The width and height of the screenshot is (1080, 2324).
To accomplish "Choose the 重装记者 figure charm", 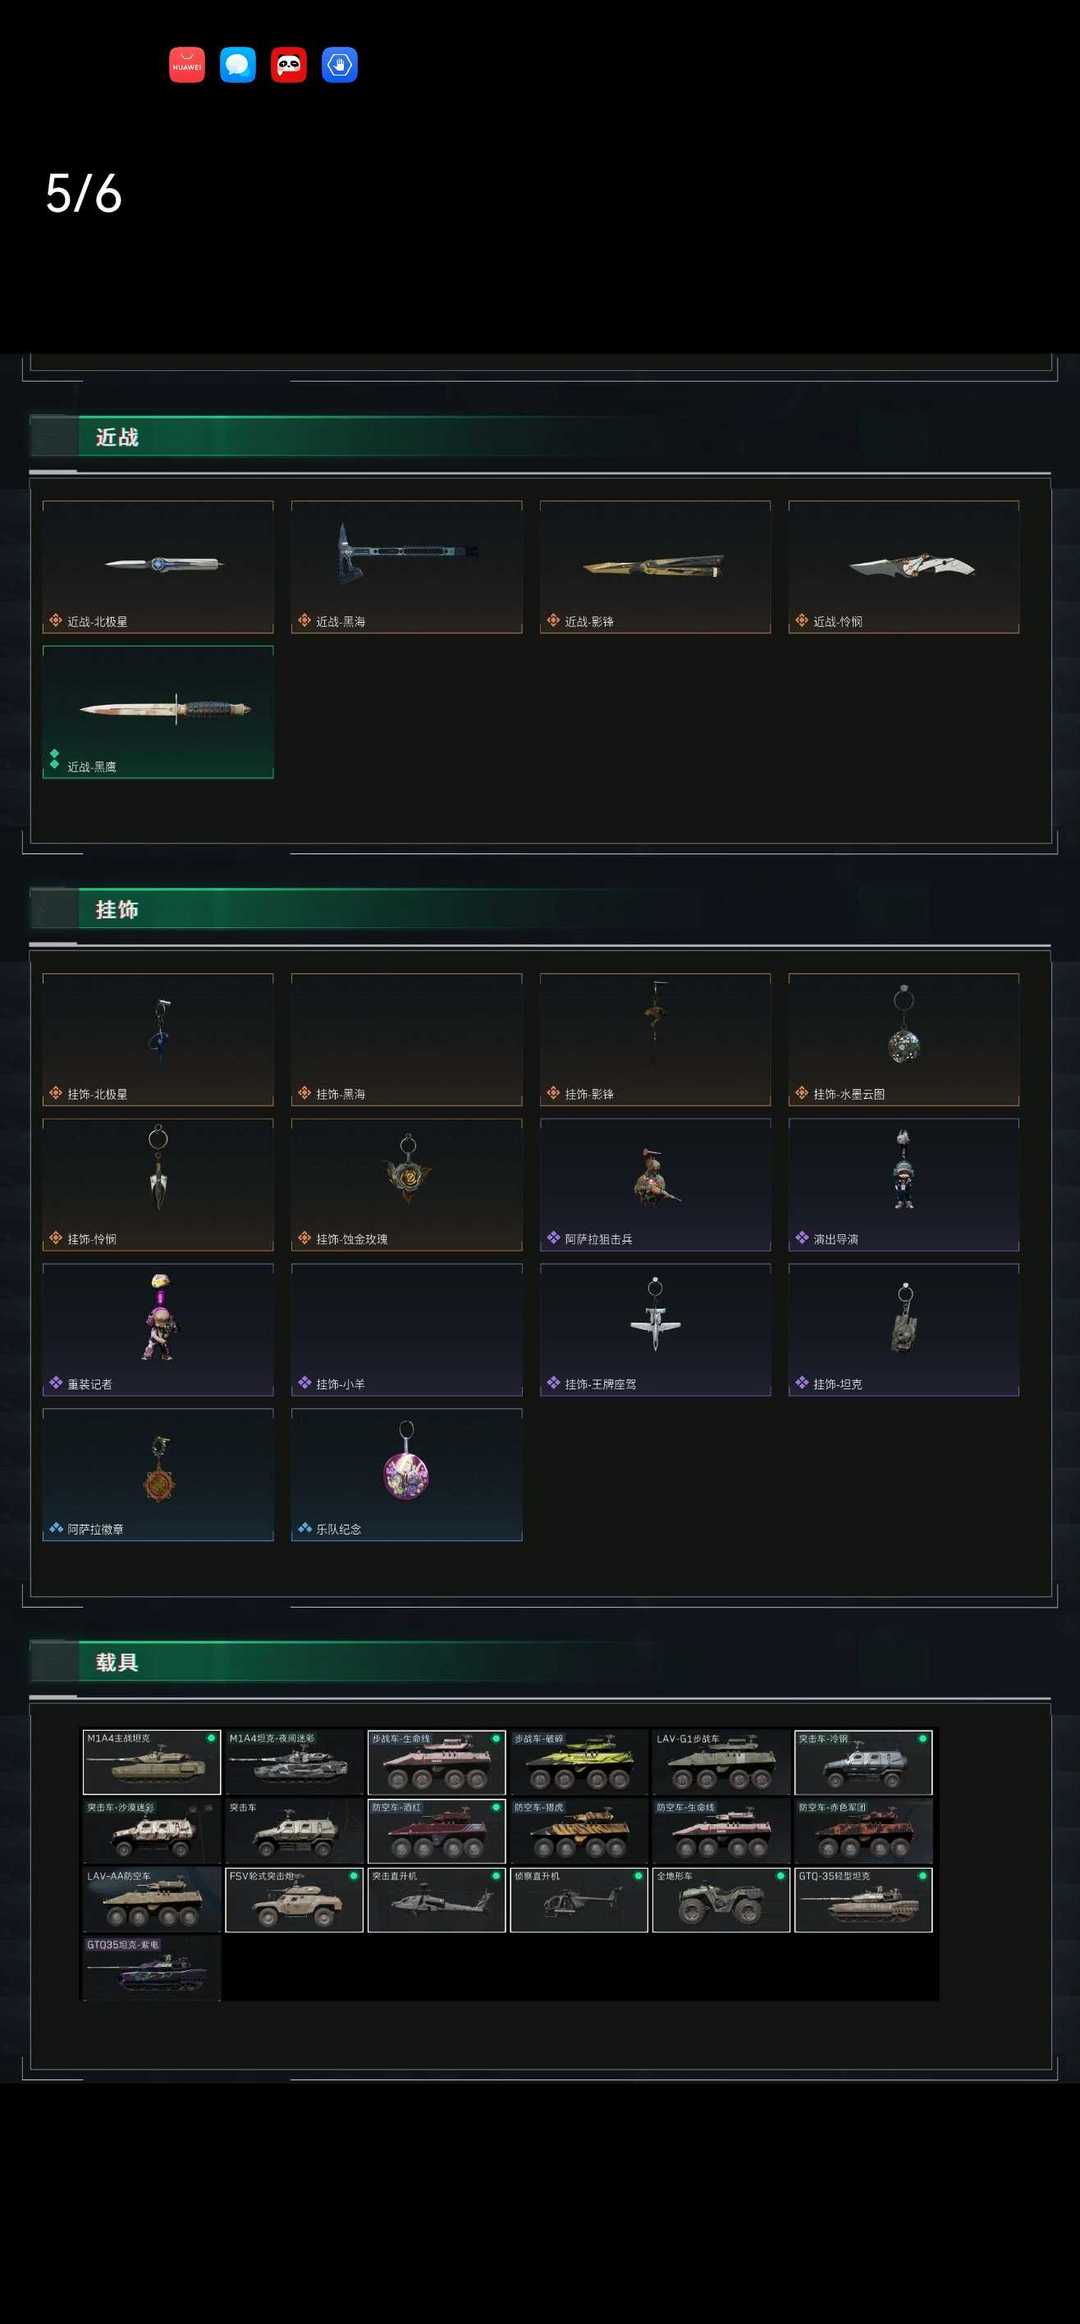I will pyautogui.click(x=158, y=1330).
